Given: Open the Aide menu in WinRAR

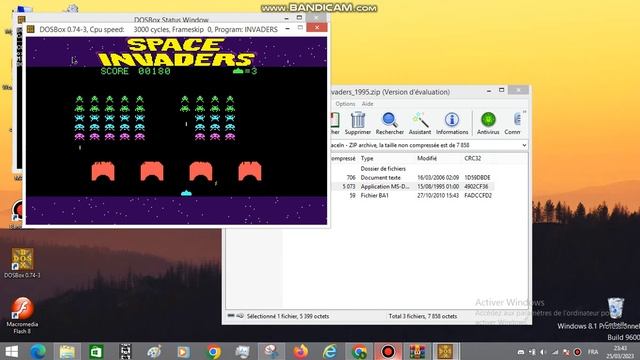Looking at the screenshot, I should click(367, 104).
